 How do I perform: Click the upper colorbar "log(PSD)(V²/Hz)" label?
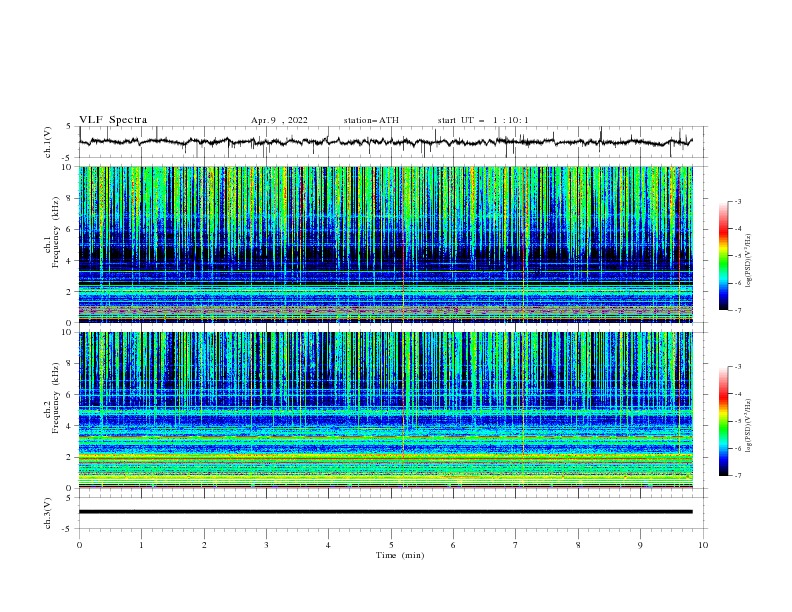748,261
